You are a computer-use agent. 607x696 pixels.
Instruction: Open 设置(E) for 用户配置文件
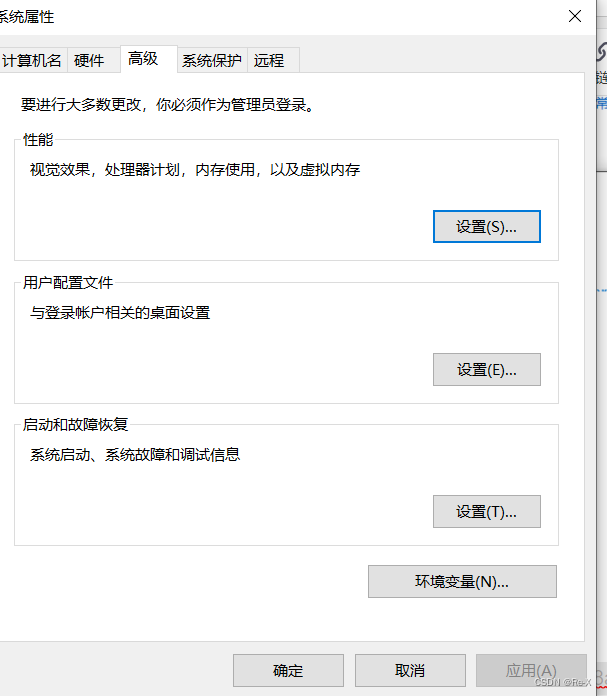pyautogui.click(x=487, y=369)
